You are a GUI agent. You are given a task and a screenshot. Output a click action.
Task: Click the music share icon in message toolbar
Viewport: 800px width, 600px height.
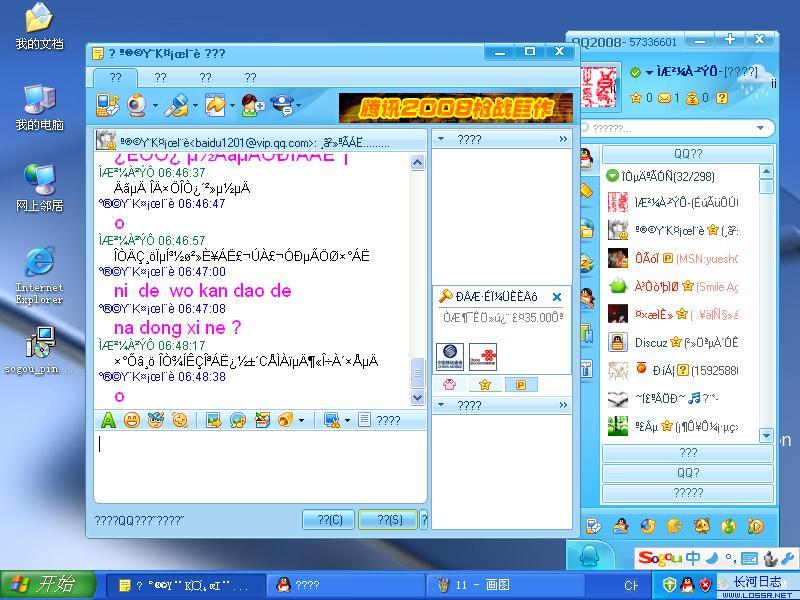pyautogui.click(x=238, y=420)
